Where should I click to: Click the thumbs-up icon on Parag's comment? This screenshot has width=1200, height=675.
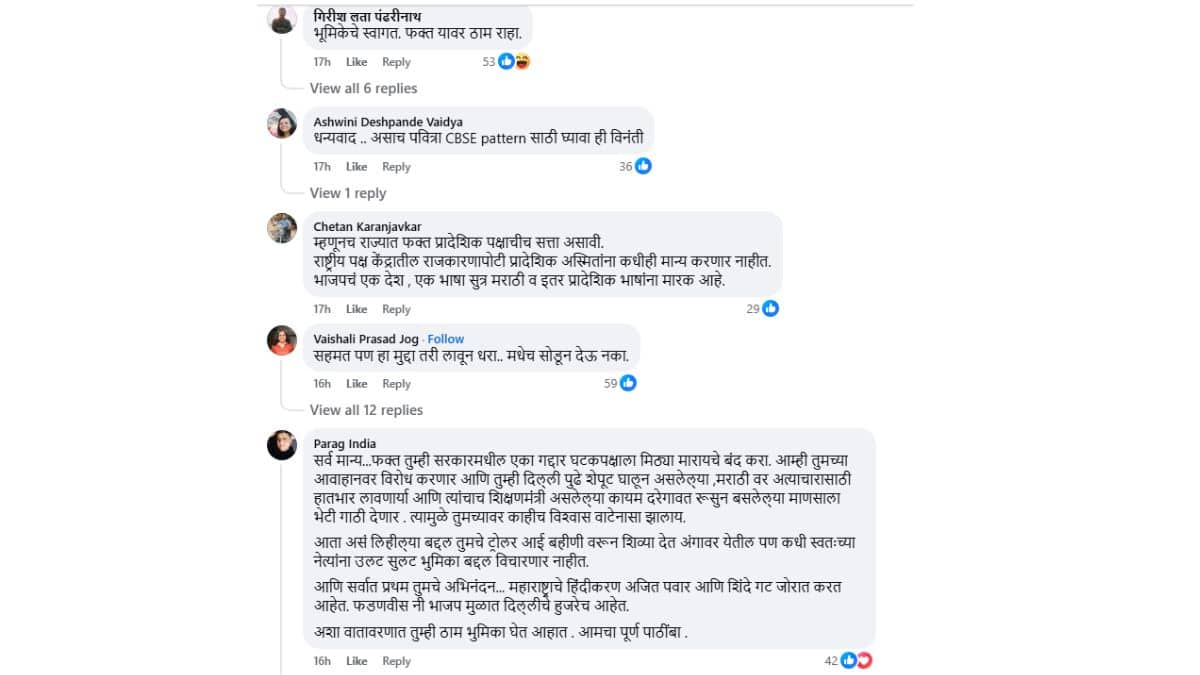pos(849,660)
